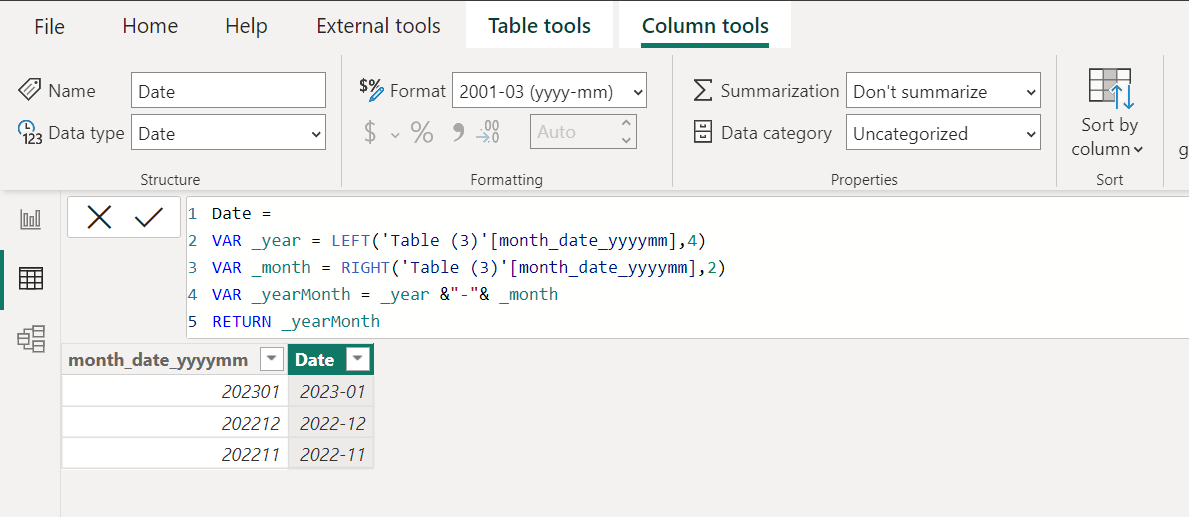Toggle thousands separator comma icon
The image size is (1189, 517).
[458, 133]
